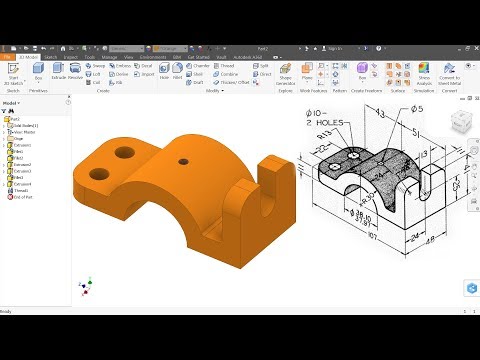Viewport: 480px width, 360px height.
Task: Apply the Shell tool
Action: (x=194, y=74)
